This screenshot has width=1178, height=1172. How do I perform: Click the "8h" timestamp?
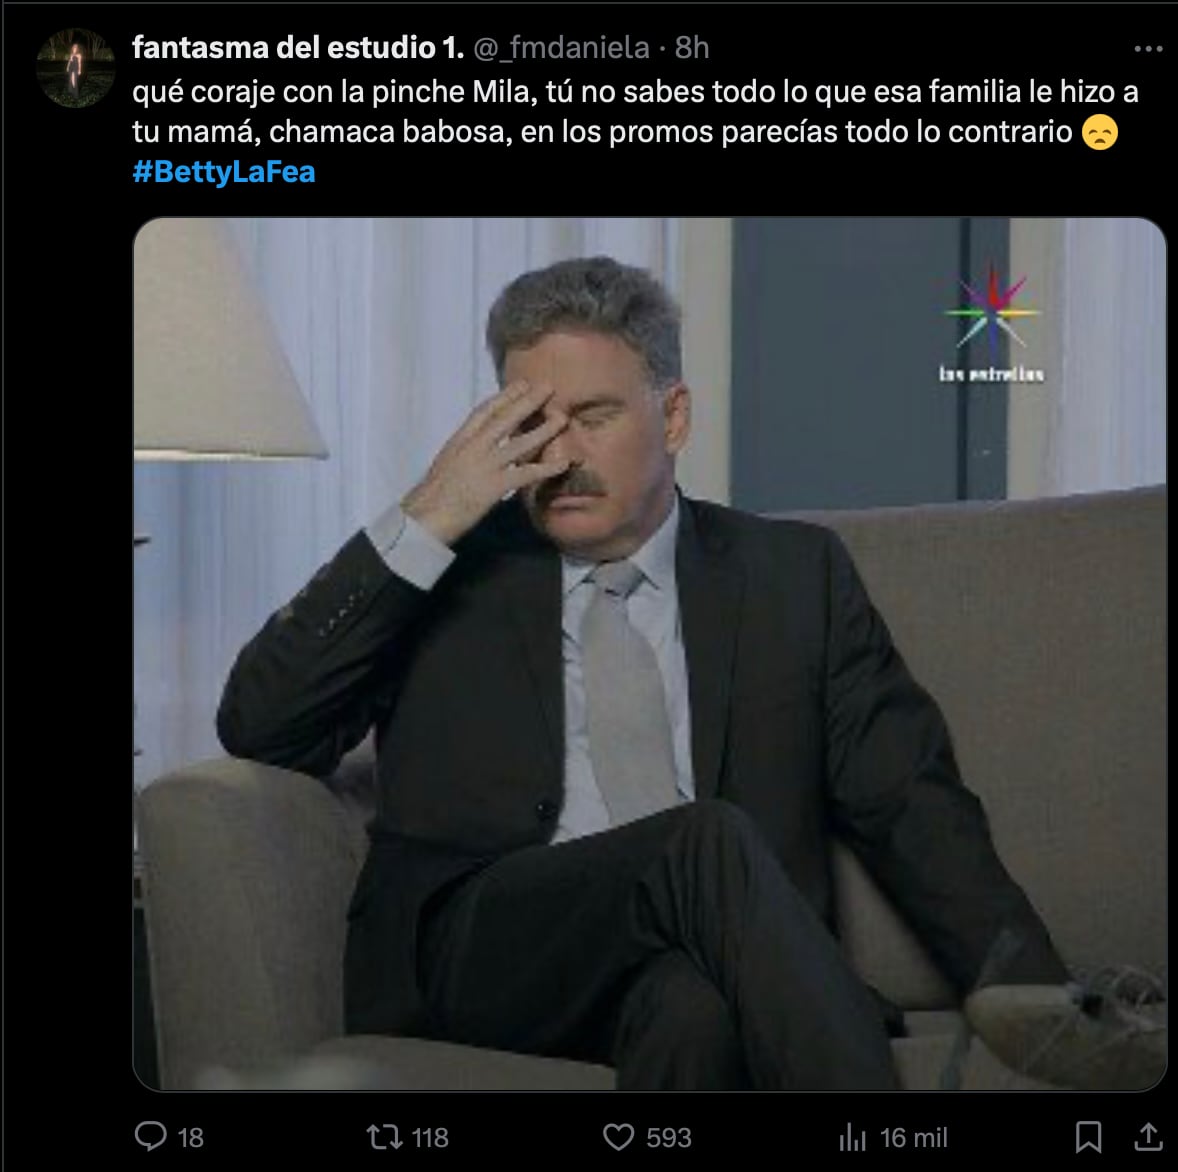[692, 47]
